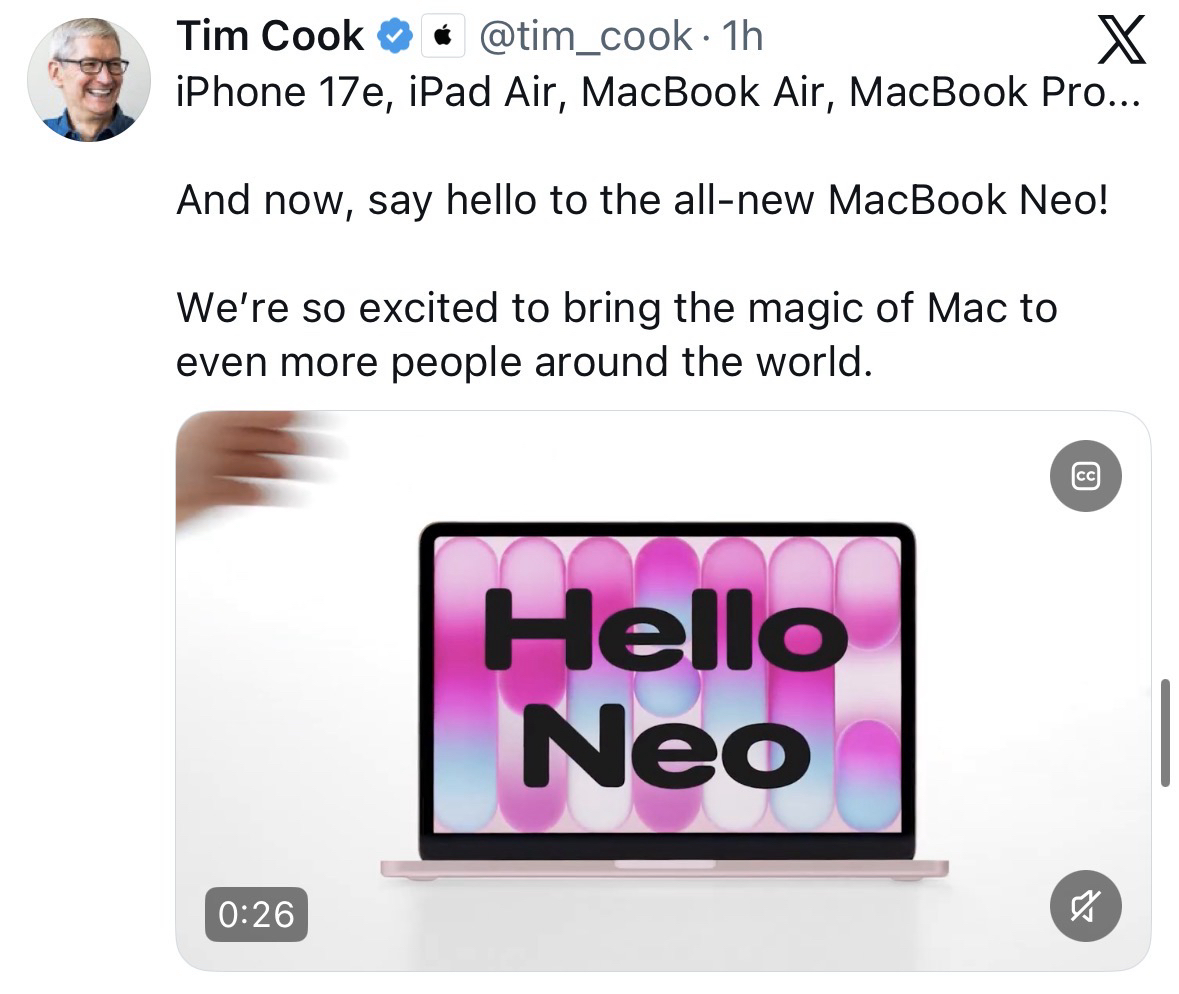Click the 'We're so excited' paragraph
The image size is (1179, 994).
(x=617, y=335)
